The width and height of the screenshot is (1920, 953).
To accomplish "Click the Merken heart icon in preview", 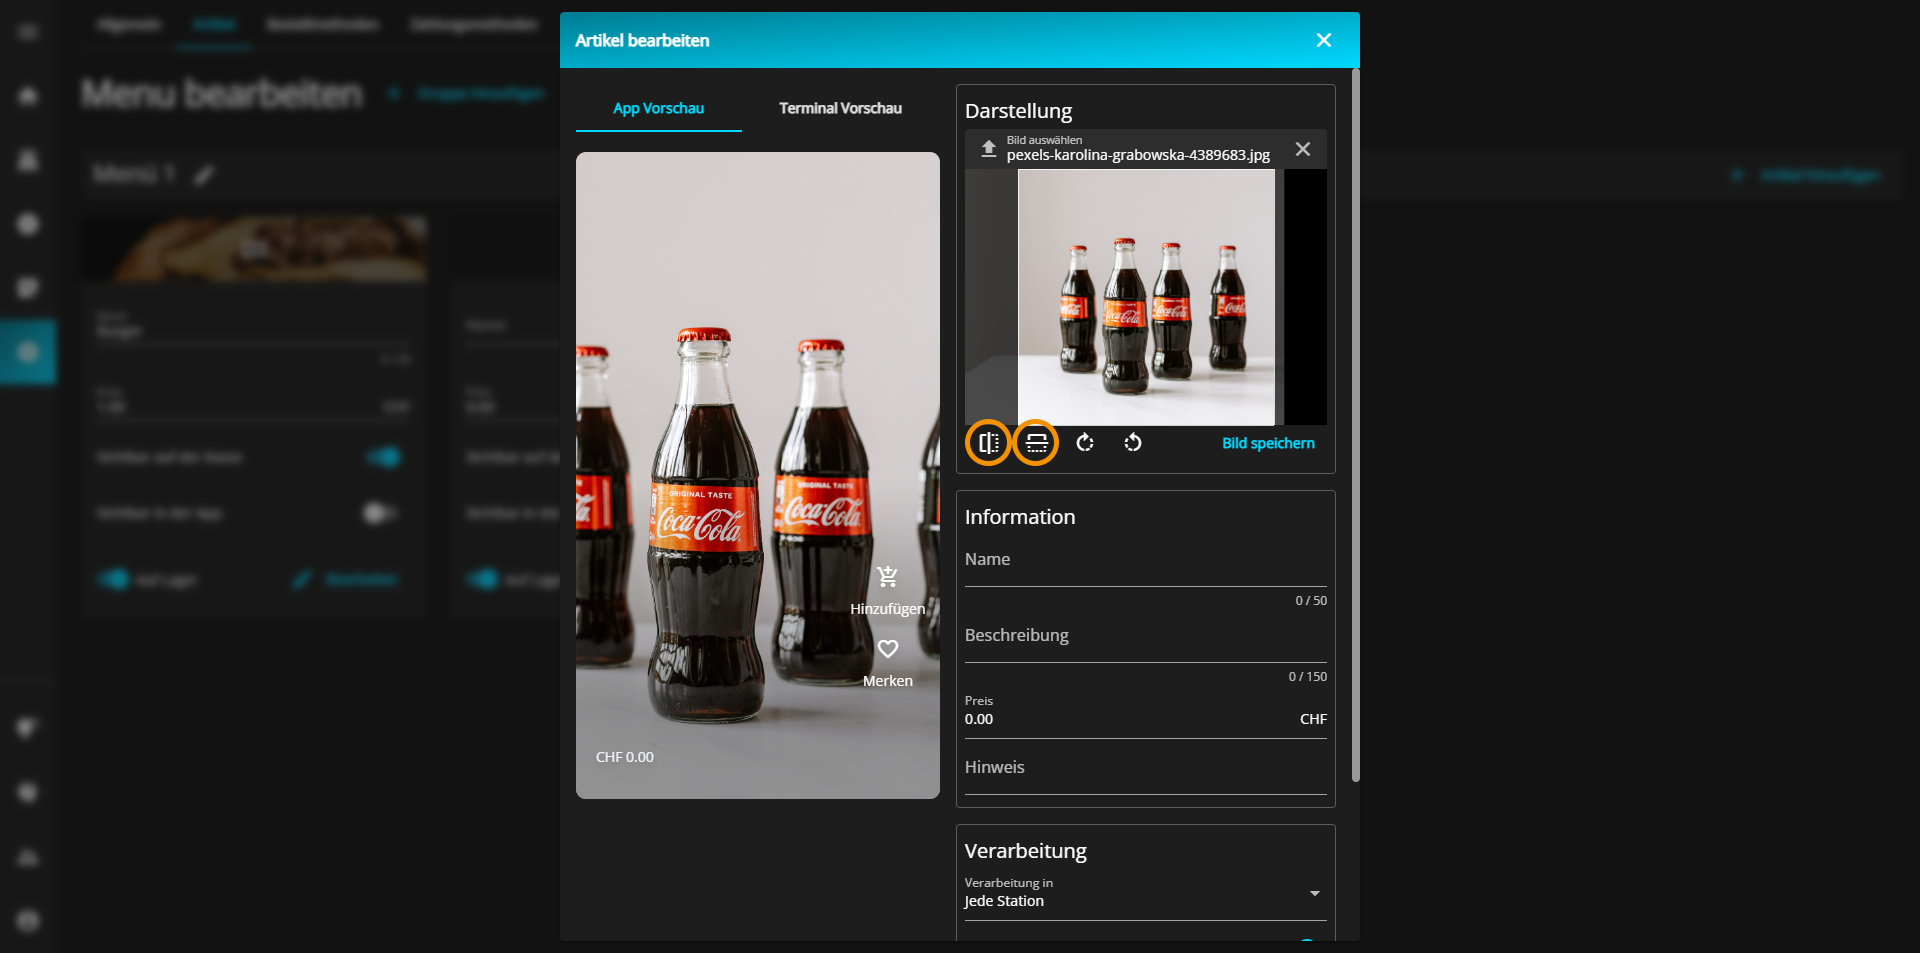I will [x=888, y=649].
